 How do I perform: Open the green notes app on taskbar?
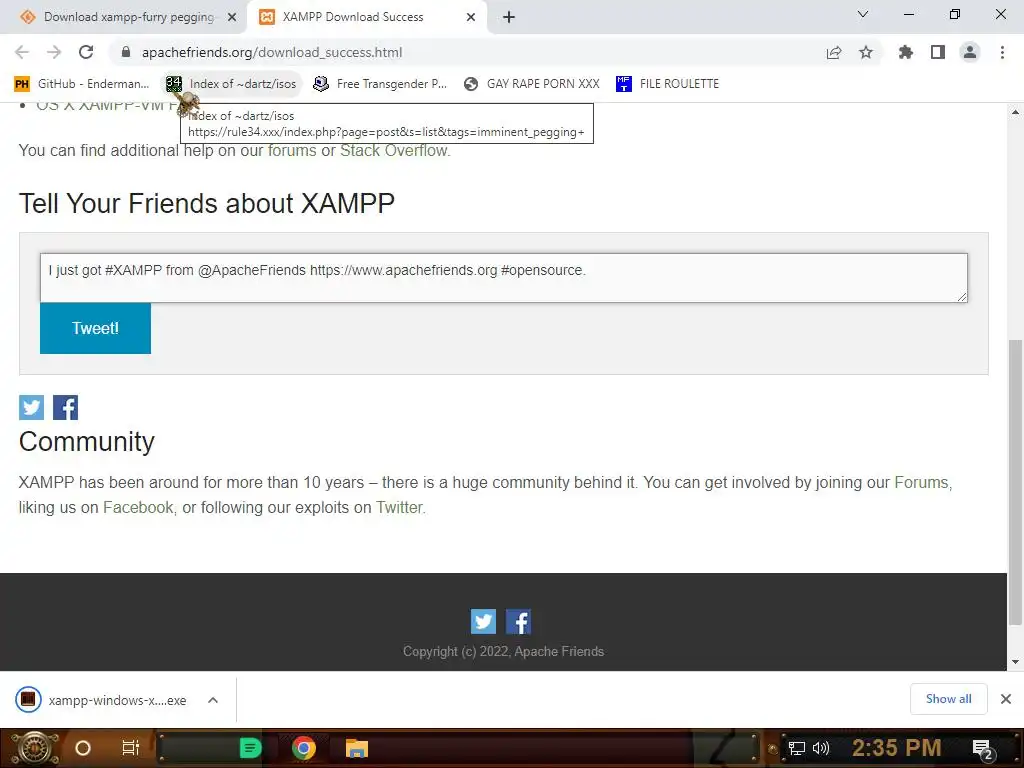click(250, 748)
